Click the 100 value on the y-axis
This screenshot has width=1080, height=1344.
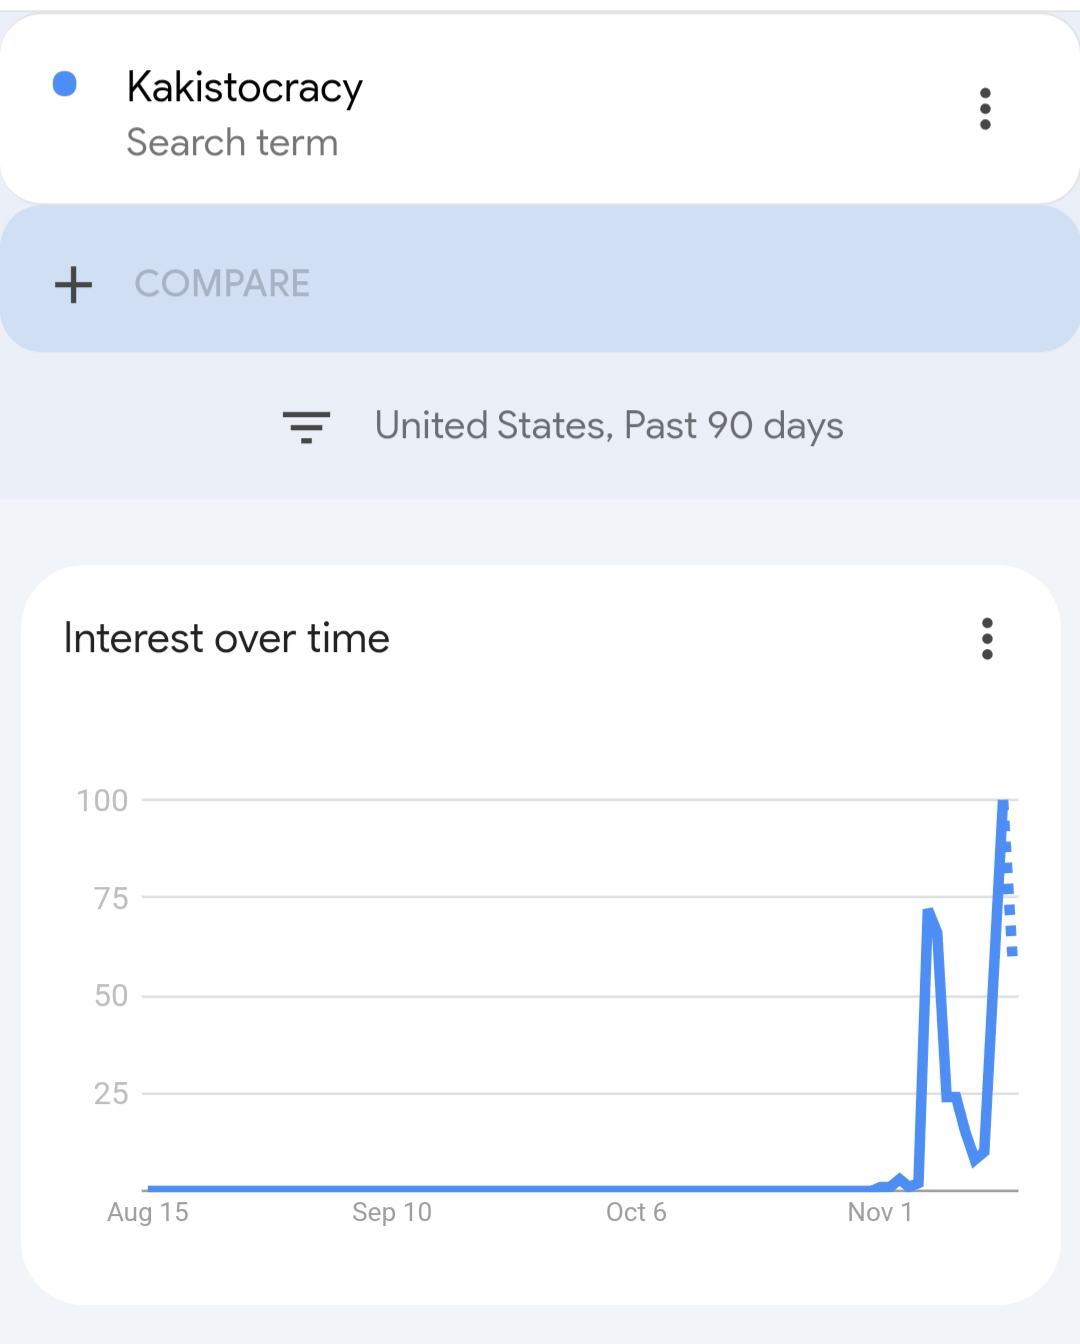pyautogui.click(x=103, y=801)
